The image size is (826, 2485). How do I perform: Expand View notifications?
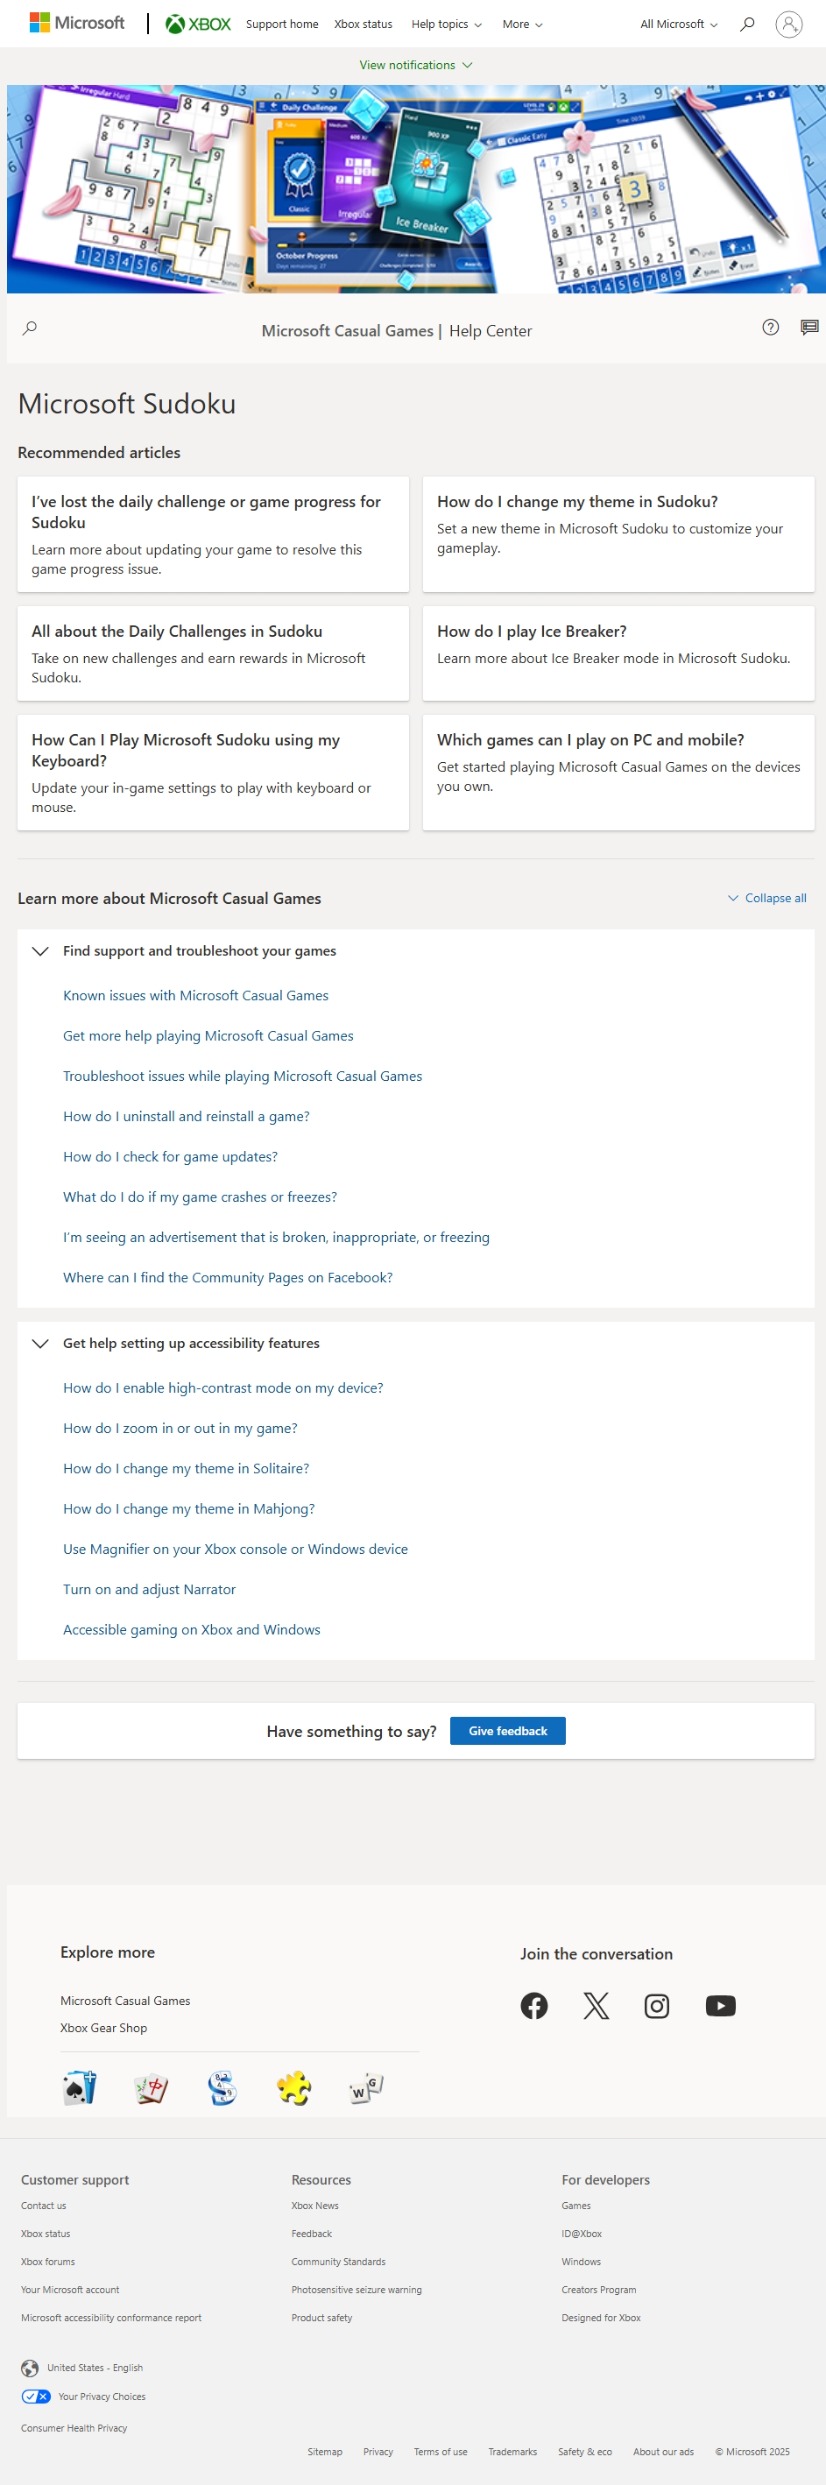point(416,65)
